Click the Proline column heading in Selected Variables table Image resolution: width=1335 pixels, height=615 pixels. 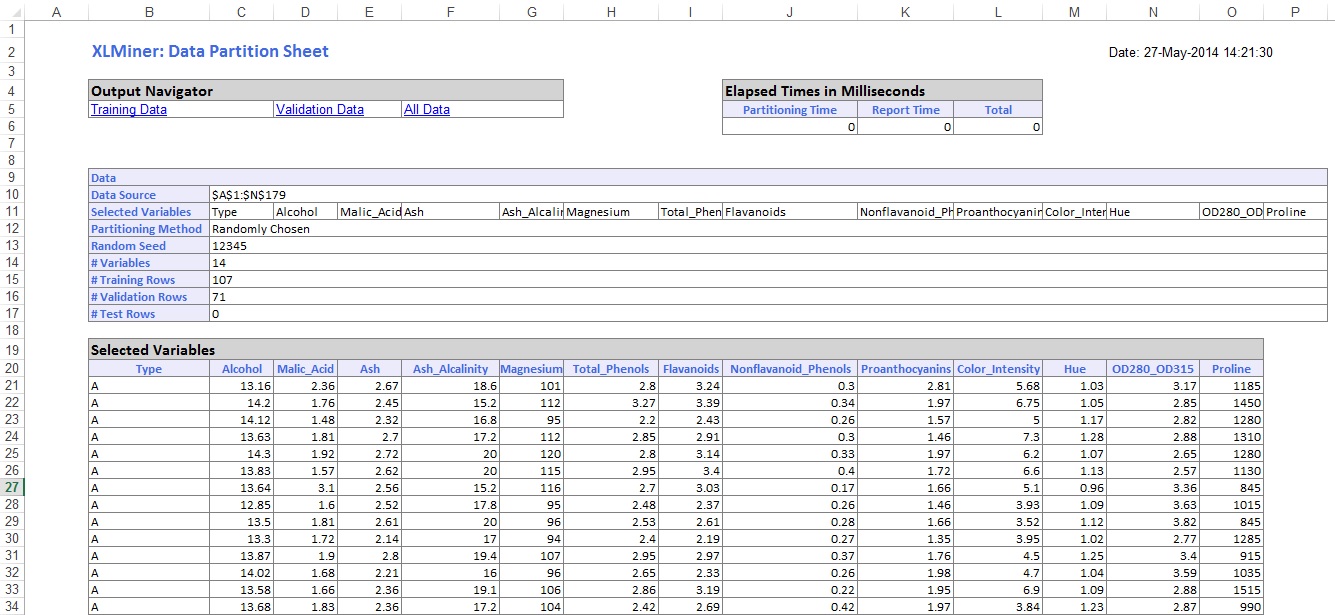[1231, 369]
